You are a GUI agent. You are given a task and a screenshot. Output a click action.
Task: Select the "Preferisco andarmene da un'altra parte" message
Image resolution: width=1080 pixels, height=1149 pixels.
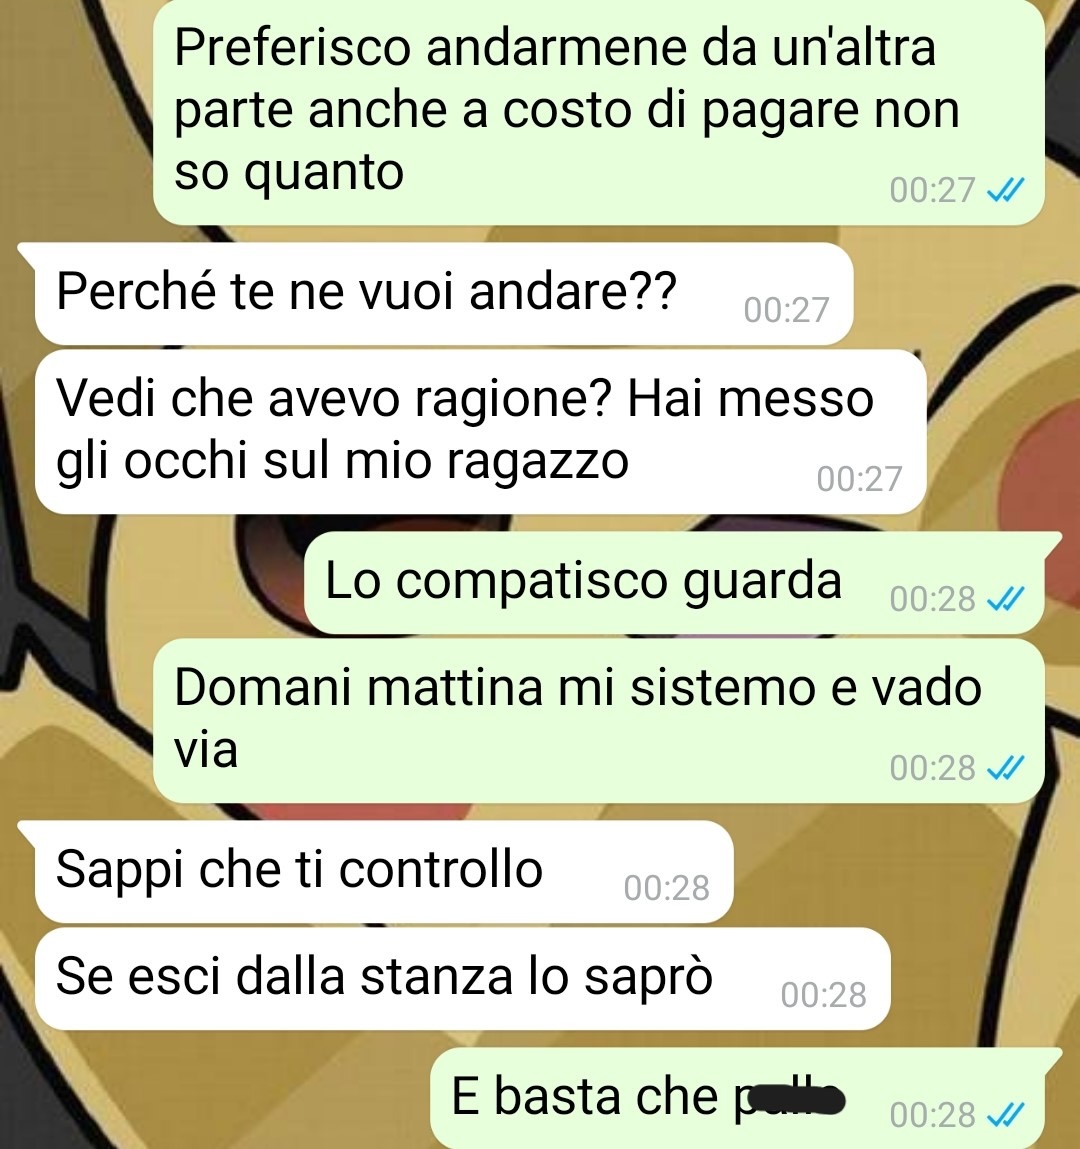tap(599, 111)
